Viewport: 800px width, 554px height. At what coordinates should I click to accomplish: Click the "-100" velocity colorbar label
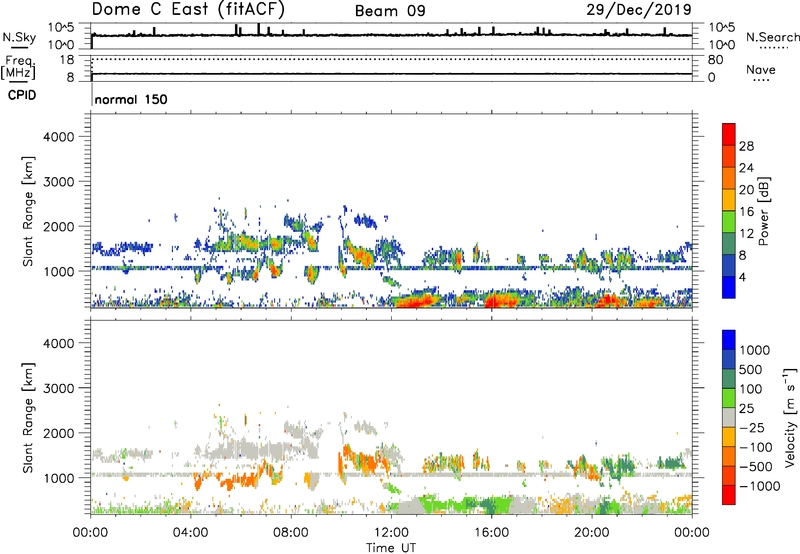coord(756,447)
